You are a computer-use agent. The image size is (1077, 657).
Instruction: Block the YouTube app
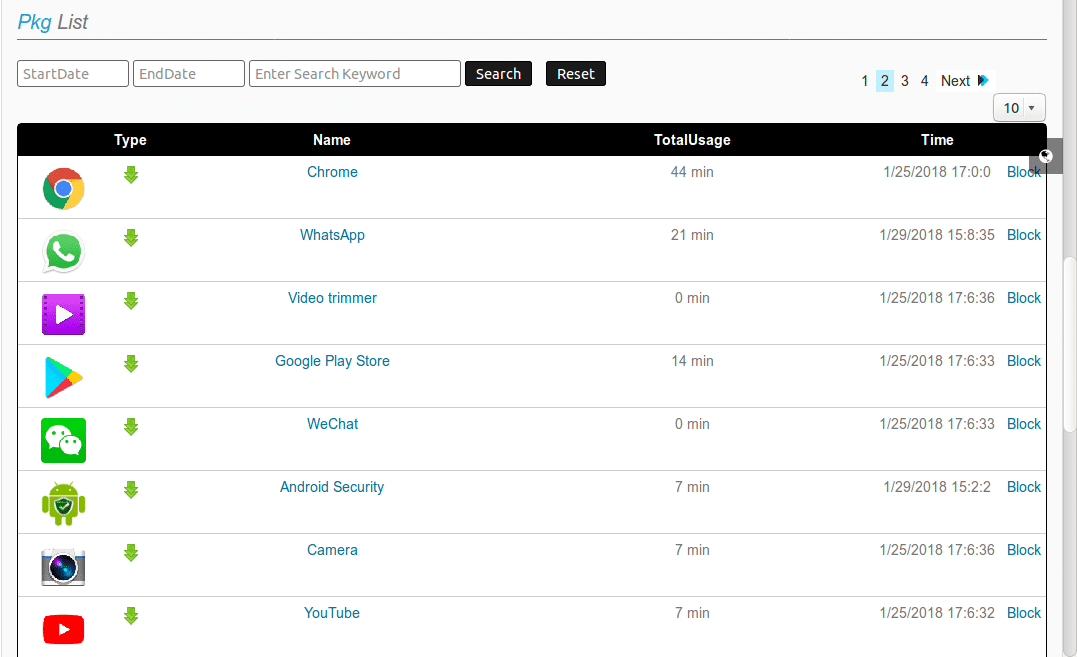[1023, 613]
